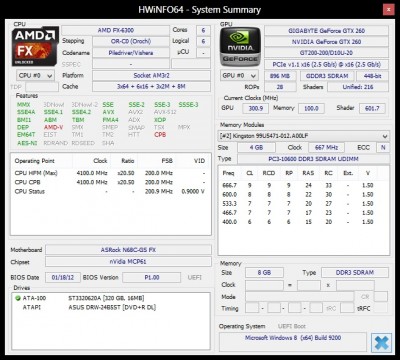Click the NVIDIA GeForce GTX 260 field
This screenshot has height=360, width=400.
[326, 42]
